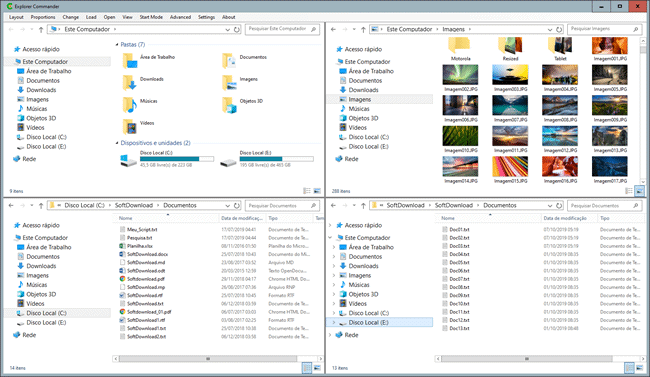Viewport: 650px width, 377px height.
Task: Collapse the Pastas (7) group
Action: click(117, 44)
